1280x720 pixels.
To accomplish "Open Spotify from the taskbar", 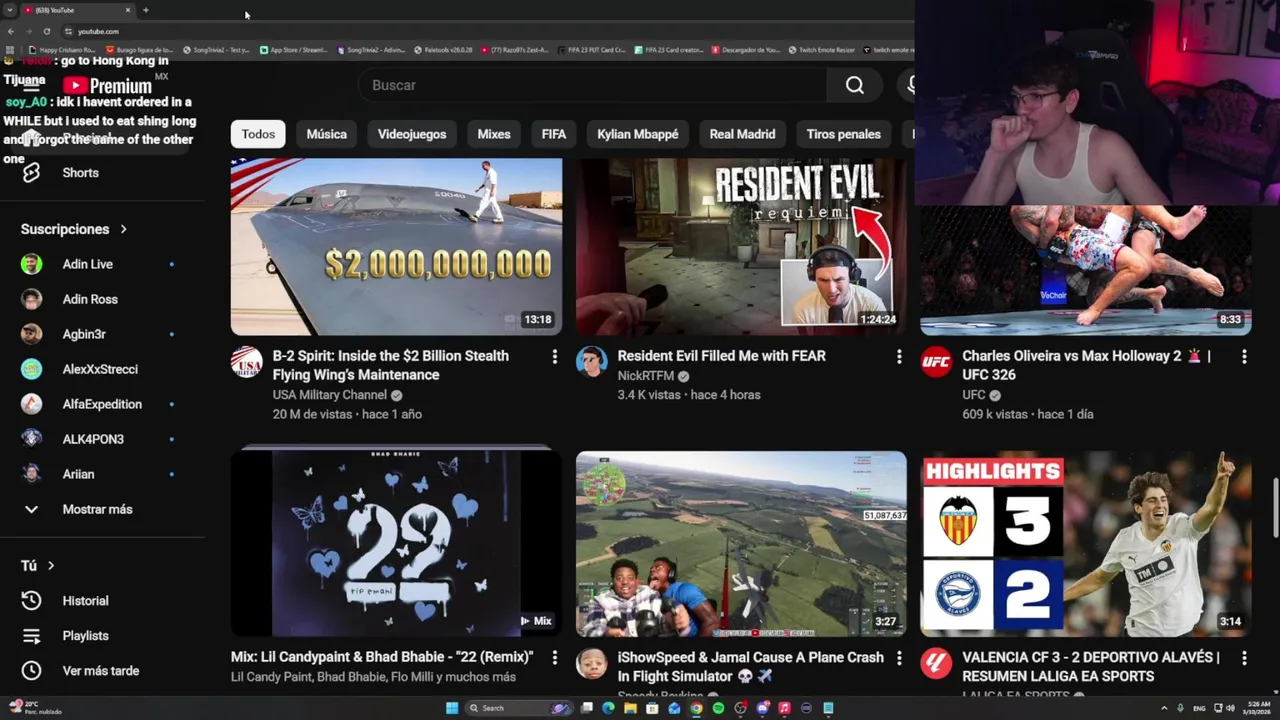I will 718,708.
